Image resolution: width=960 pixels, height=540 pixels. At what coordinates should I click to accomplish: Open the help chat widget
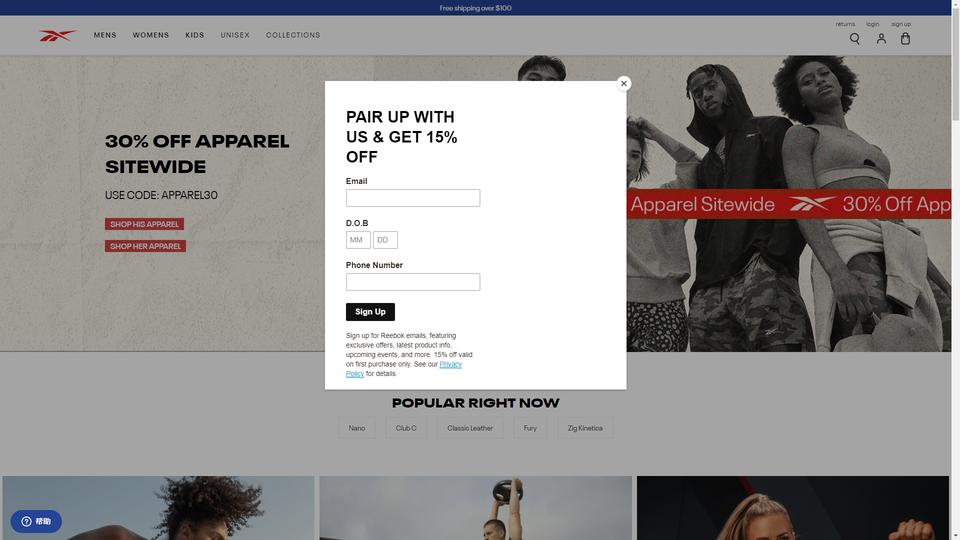coord(36,521)
